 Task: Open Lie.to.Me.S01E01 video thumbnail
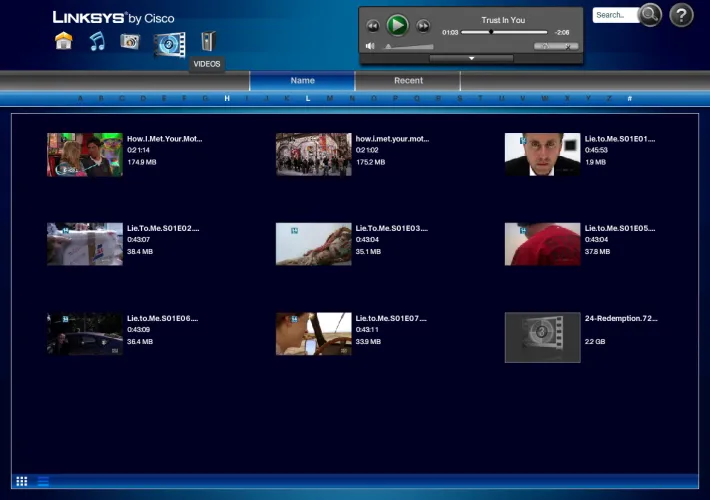(x=542, y=154)
